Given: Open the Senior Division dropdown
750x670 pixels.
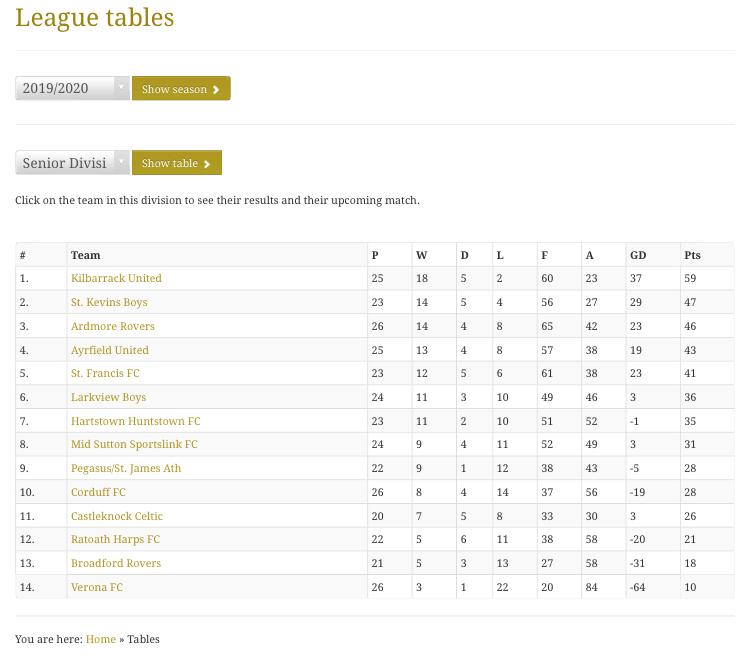Looking at the screenshot, I should (x=72, y=163).
